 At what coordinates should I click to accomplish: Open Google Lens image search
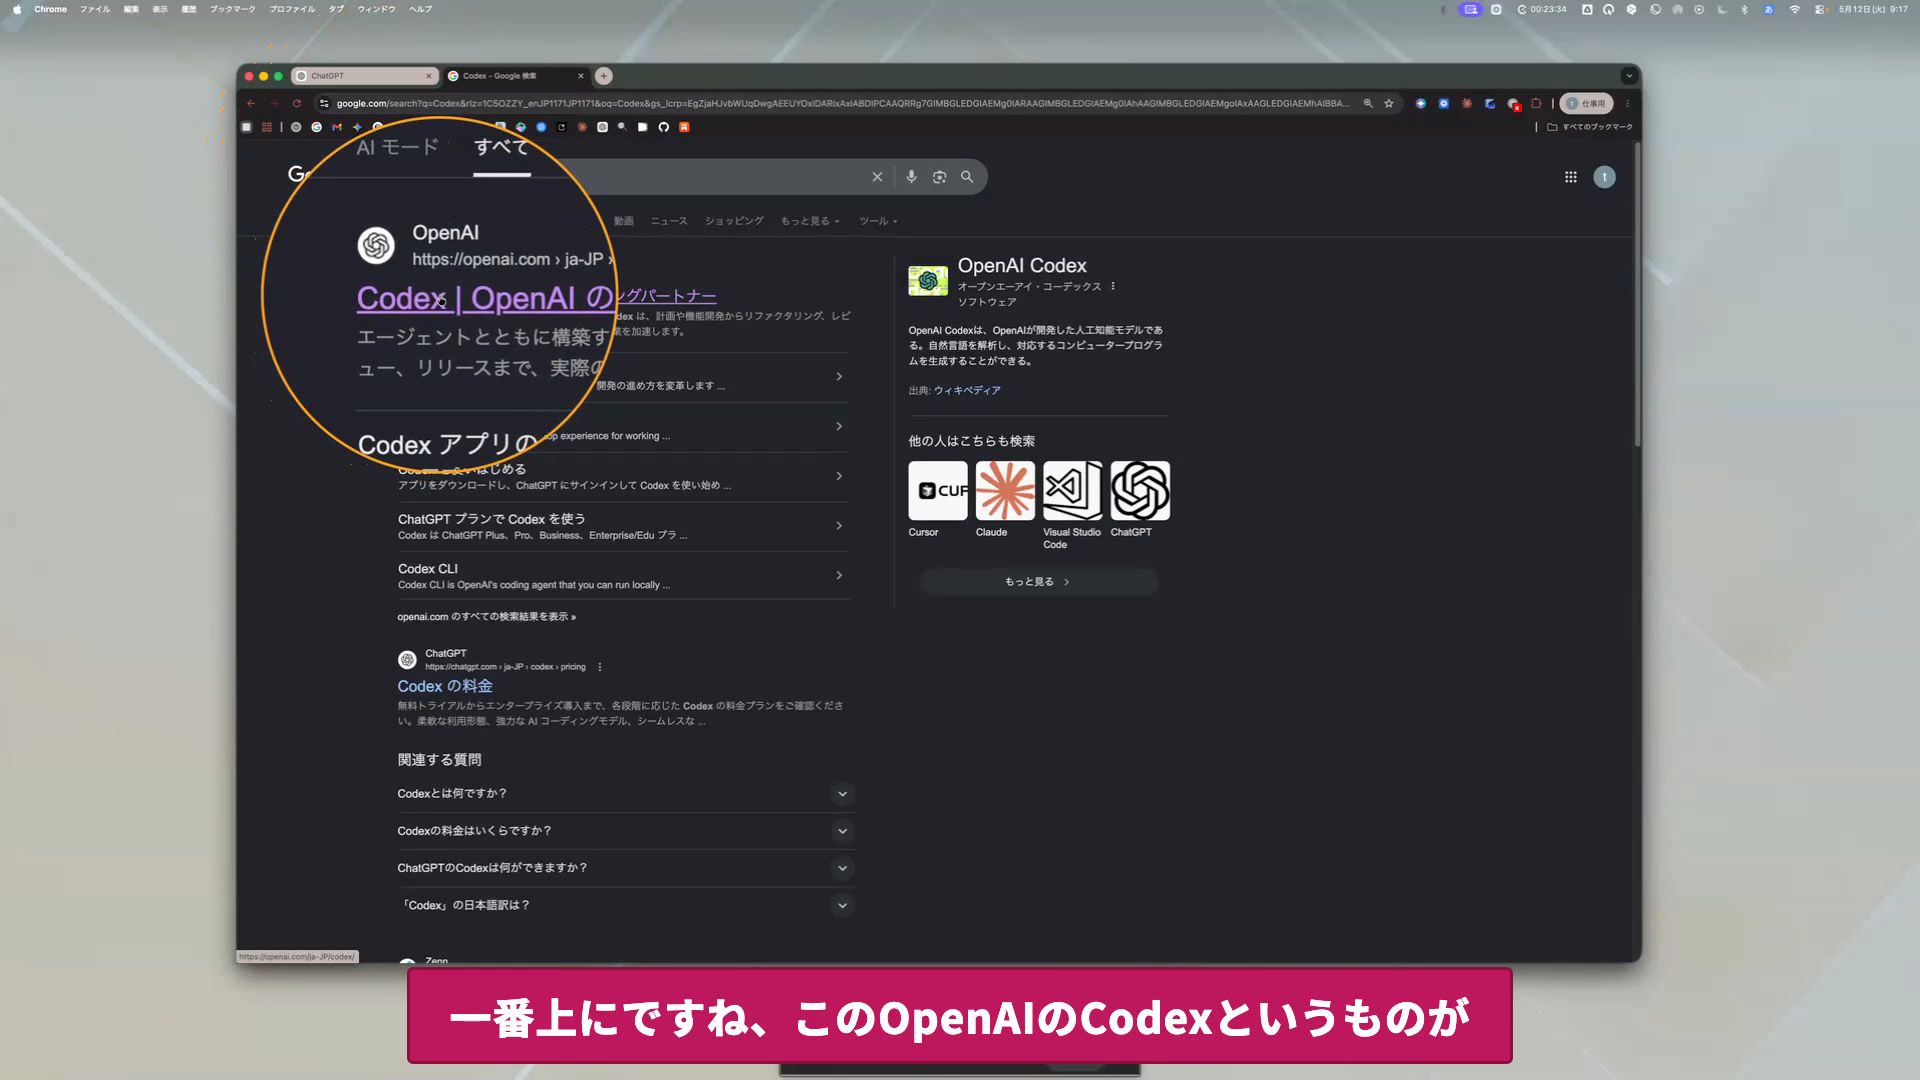(939, 177)
